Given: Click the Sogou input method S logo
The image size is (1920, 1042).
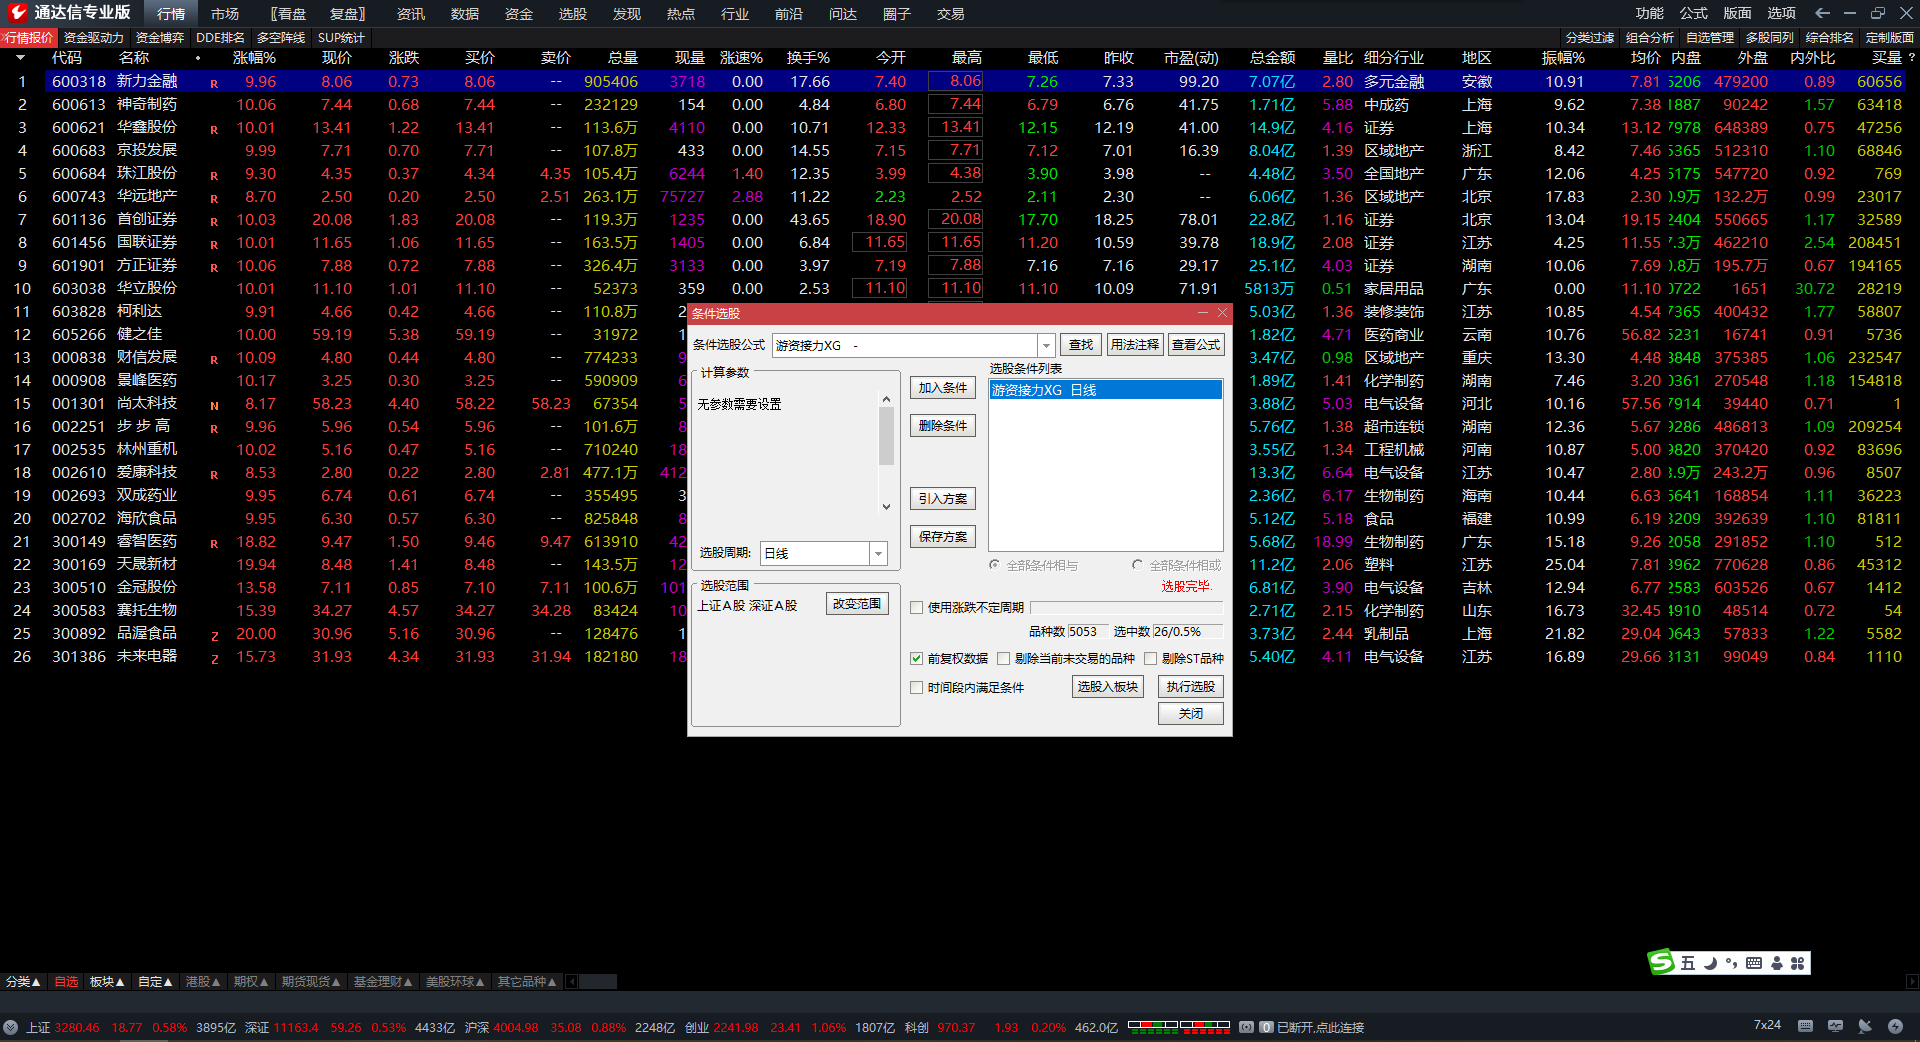Looking at the screenshot, I should tap(1661, 962).
